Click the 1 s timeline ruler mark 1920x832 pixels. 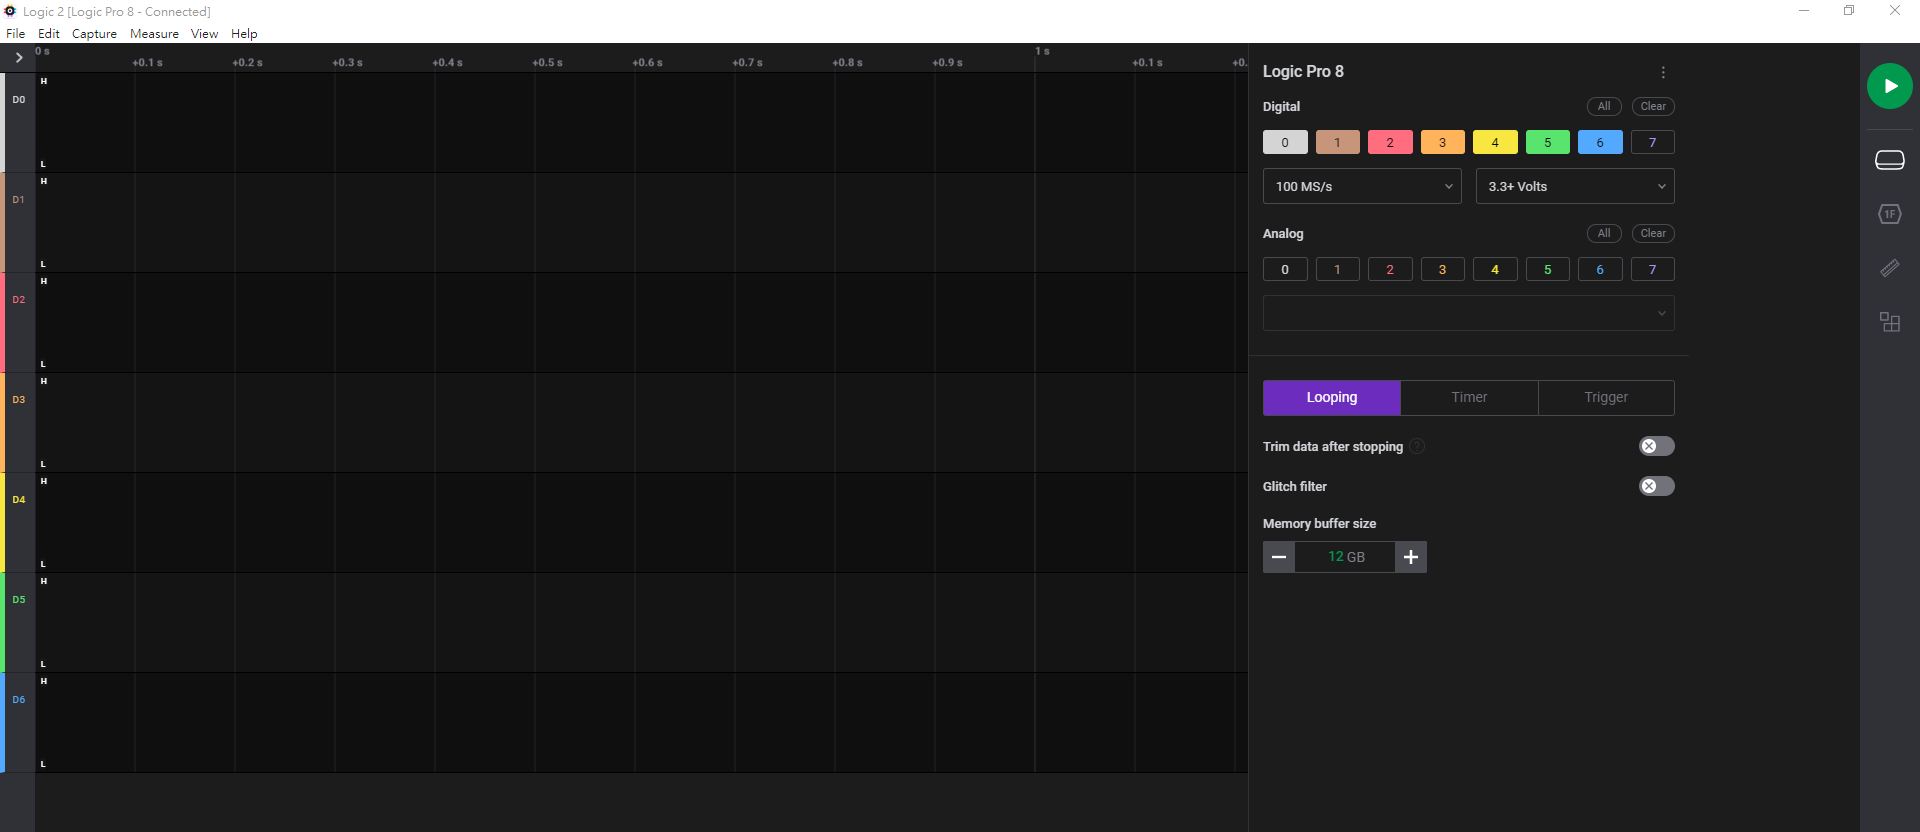pos(1042,51)
